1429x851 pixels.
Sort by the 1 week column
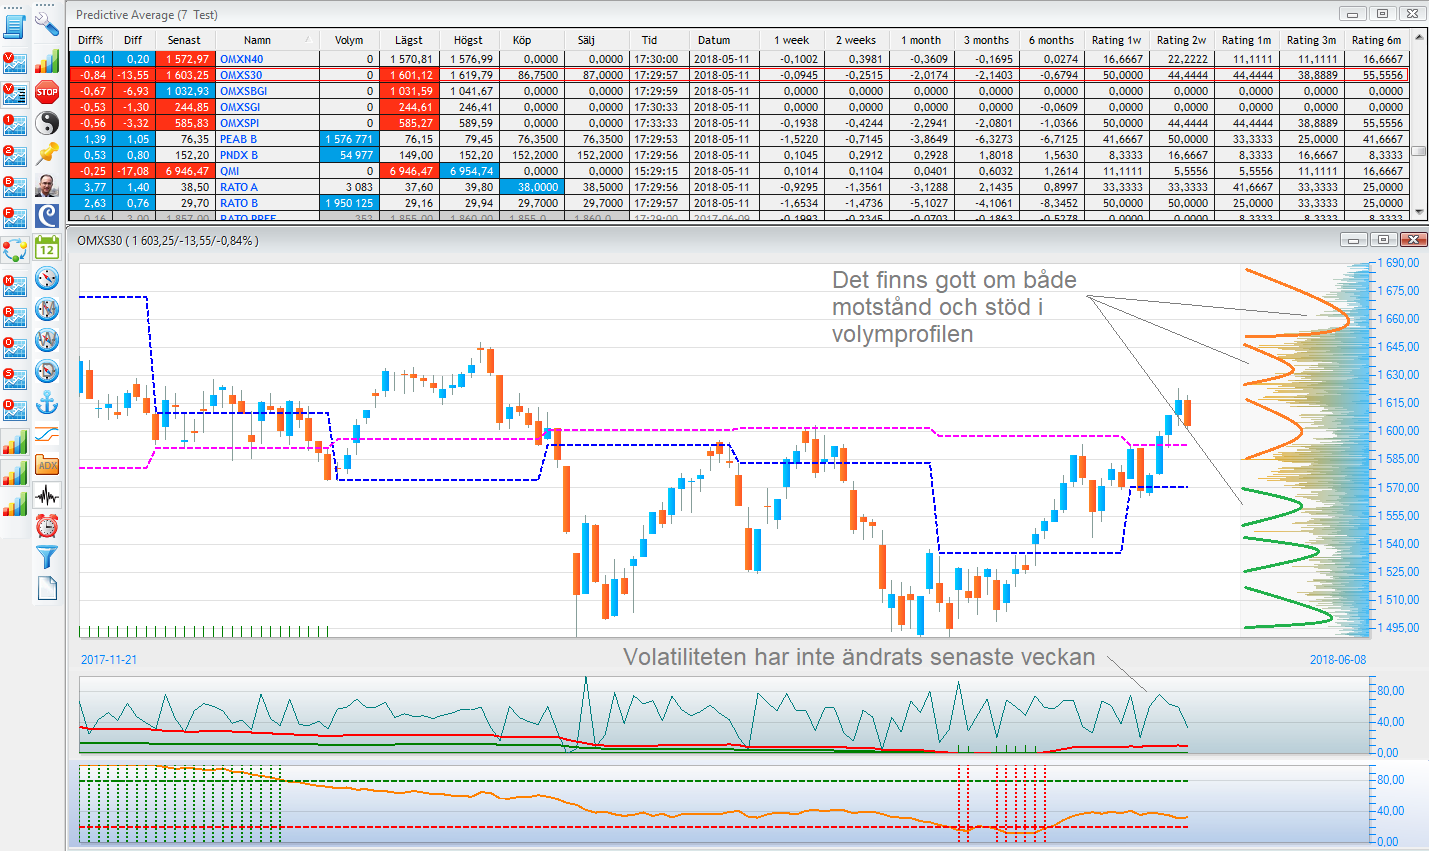click(791, 40)
